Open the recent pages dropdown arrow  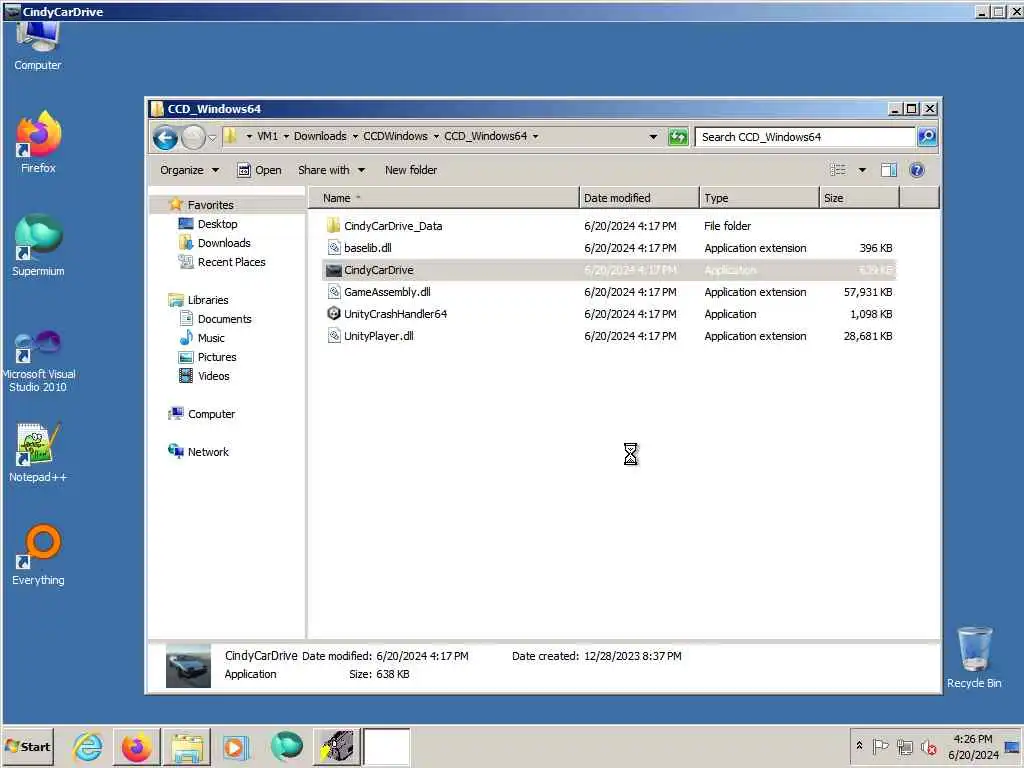pyautogui.click(x=212, y=138)
